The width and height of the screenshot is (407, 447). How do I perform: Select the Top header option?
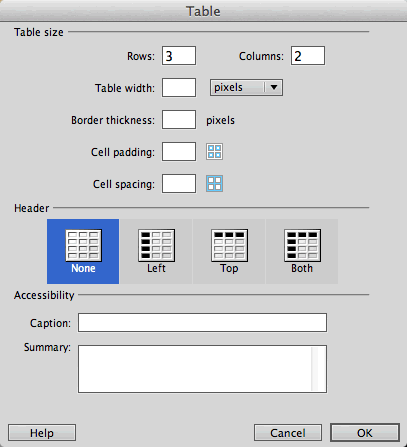pos(229,251)
